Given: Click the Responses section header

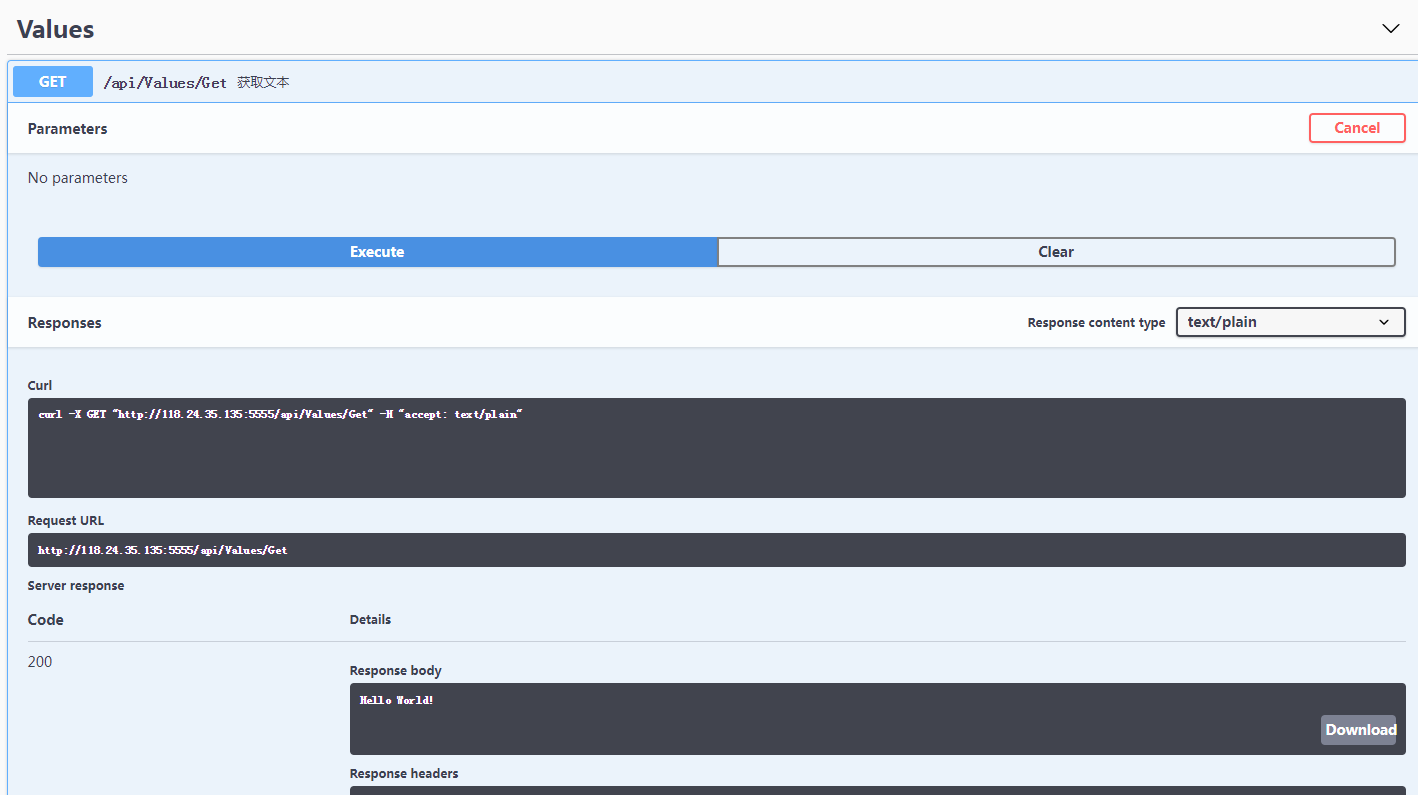Looking at the screenshot, I should [x=65, y=323].
